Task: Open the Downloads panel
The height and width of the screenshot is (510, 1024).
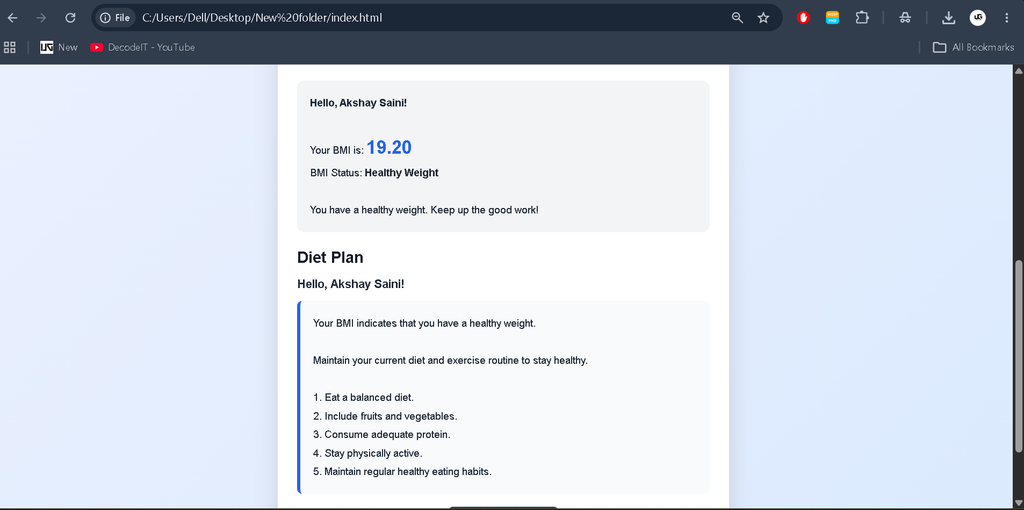Action: [949, 18]
